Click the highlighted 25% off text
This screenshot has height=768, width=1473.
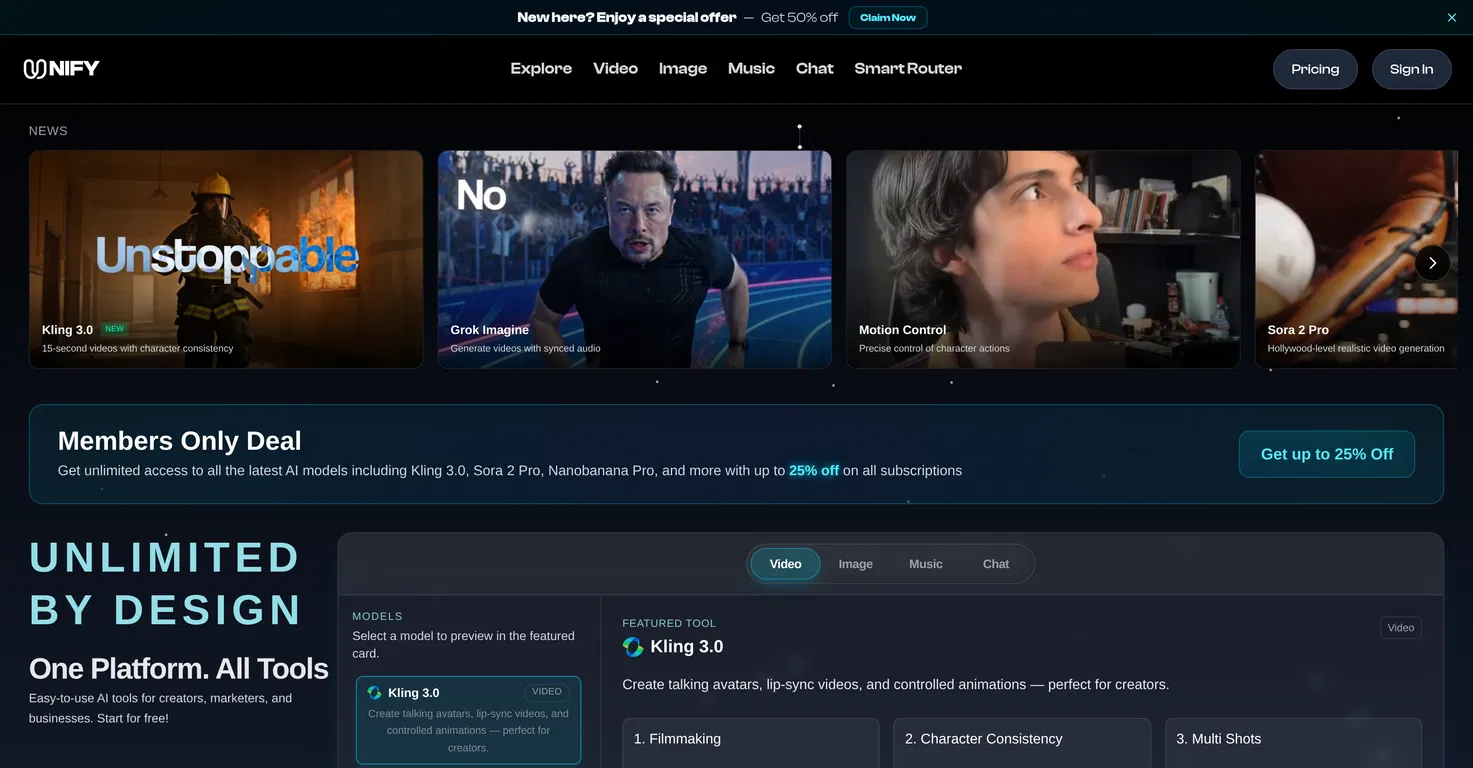tap(814, 470)
